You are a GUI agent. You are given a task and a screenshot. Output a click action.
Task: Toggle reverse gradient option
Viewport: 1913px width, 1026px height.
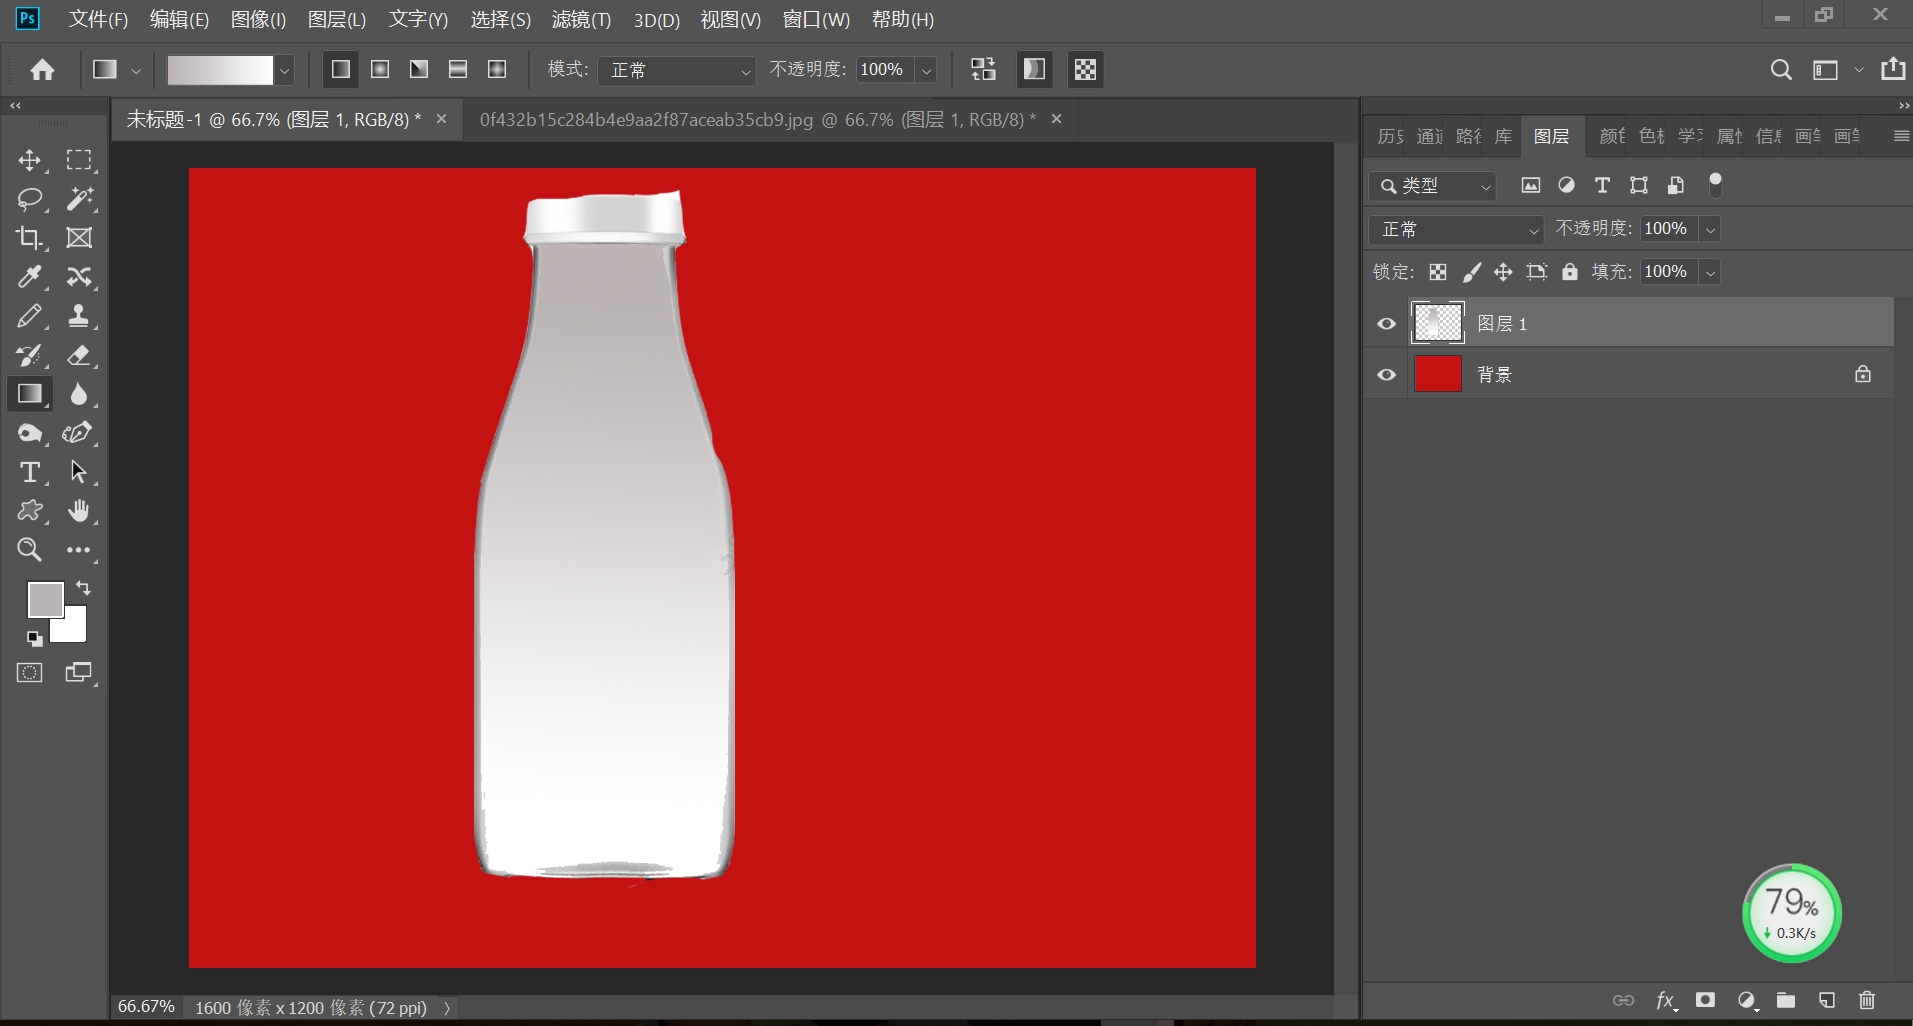(x=983, y=69)
